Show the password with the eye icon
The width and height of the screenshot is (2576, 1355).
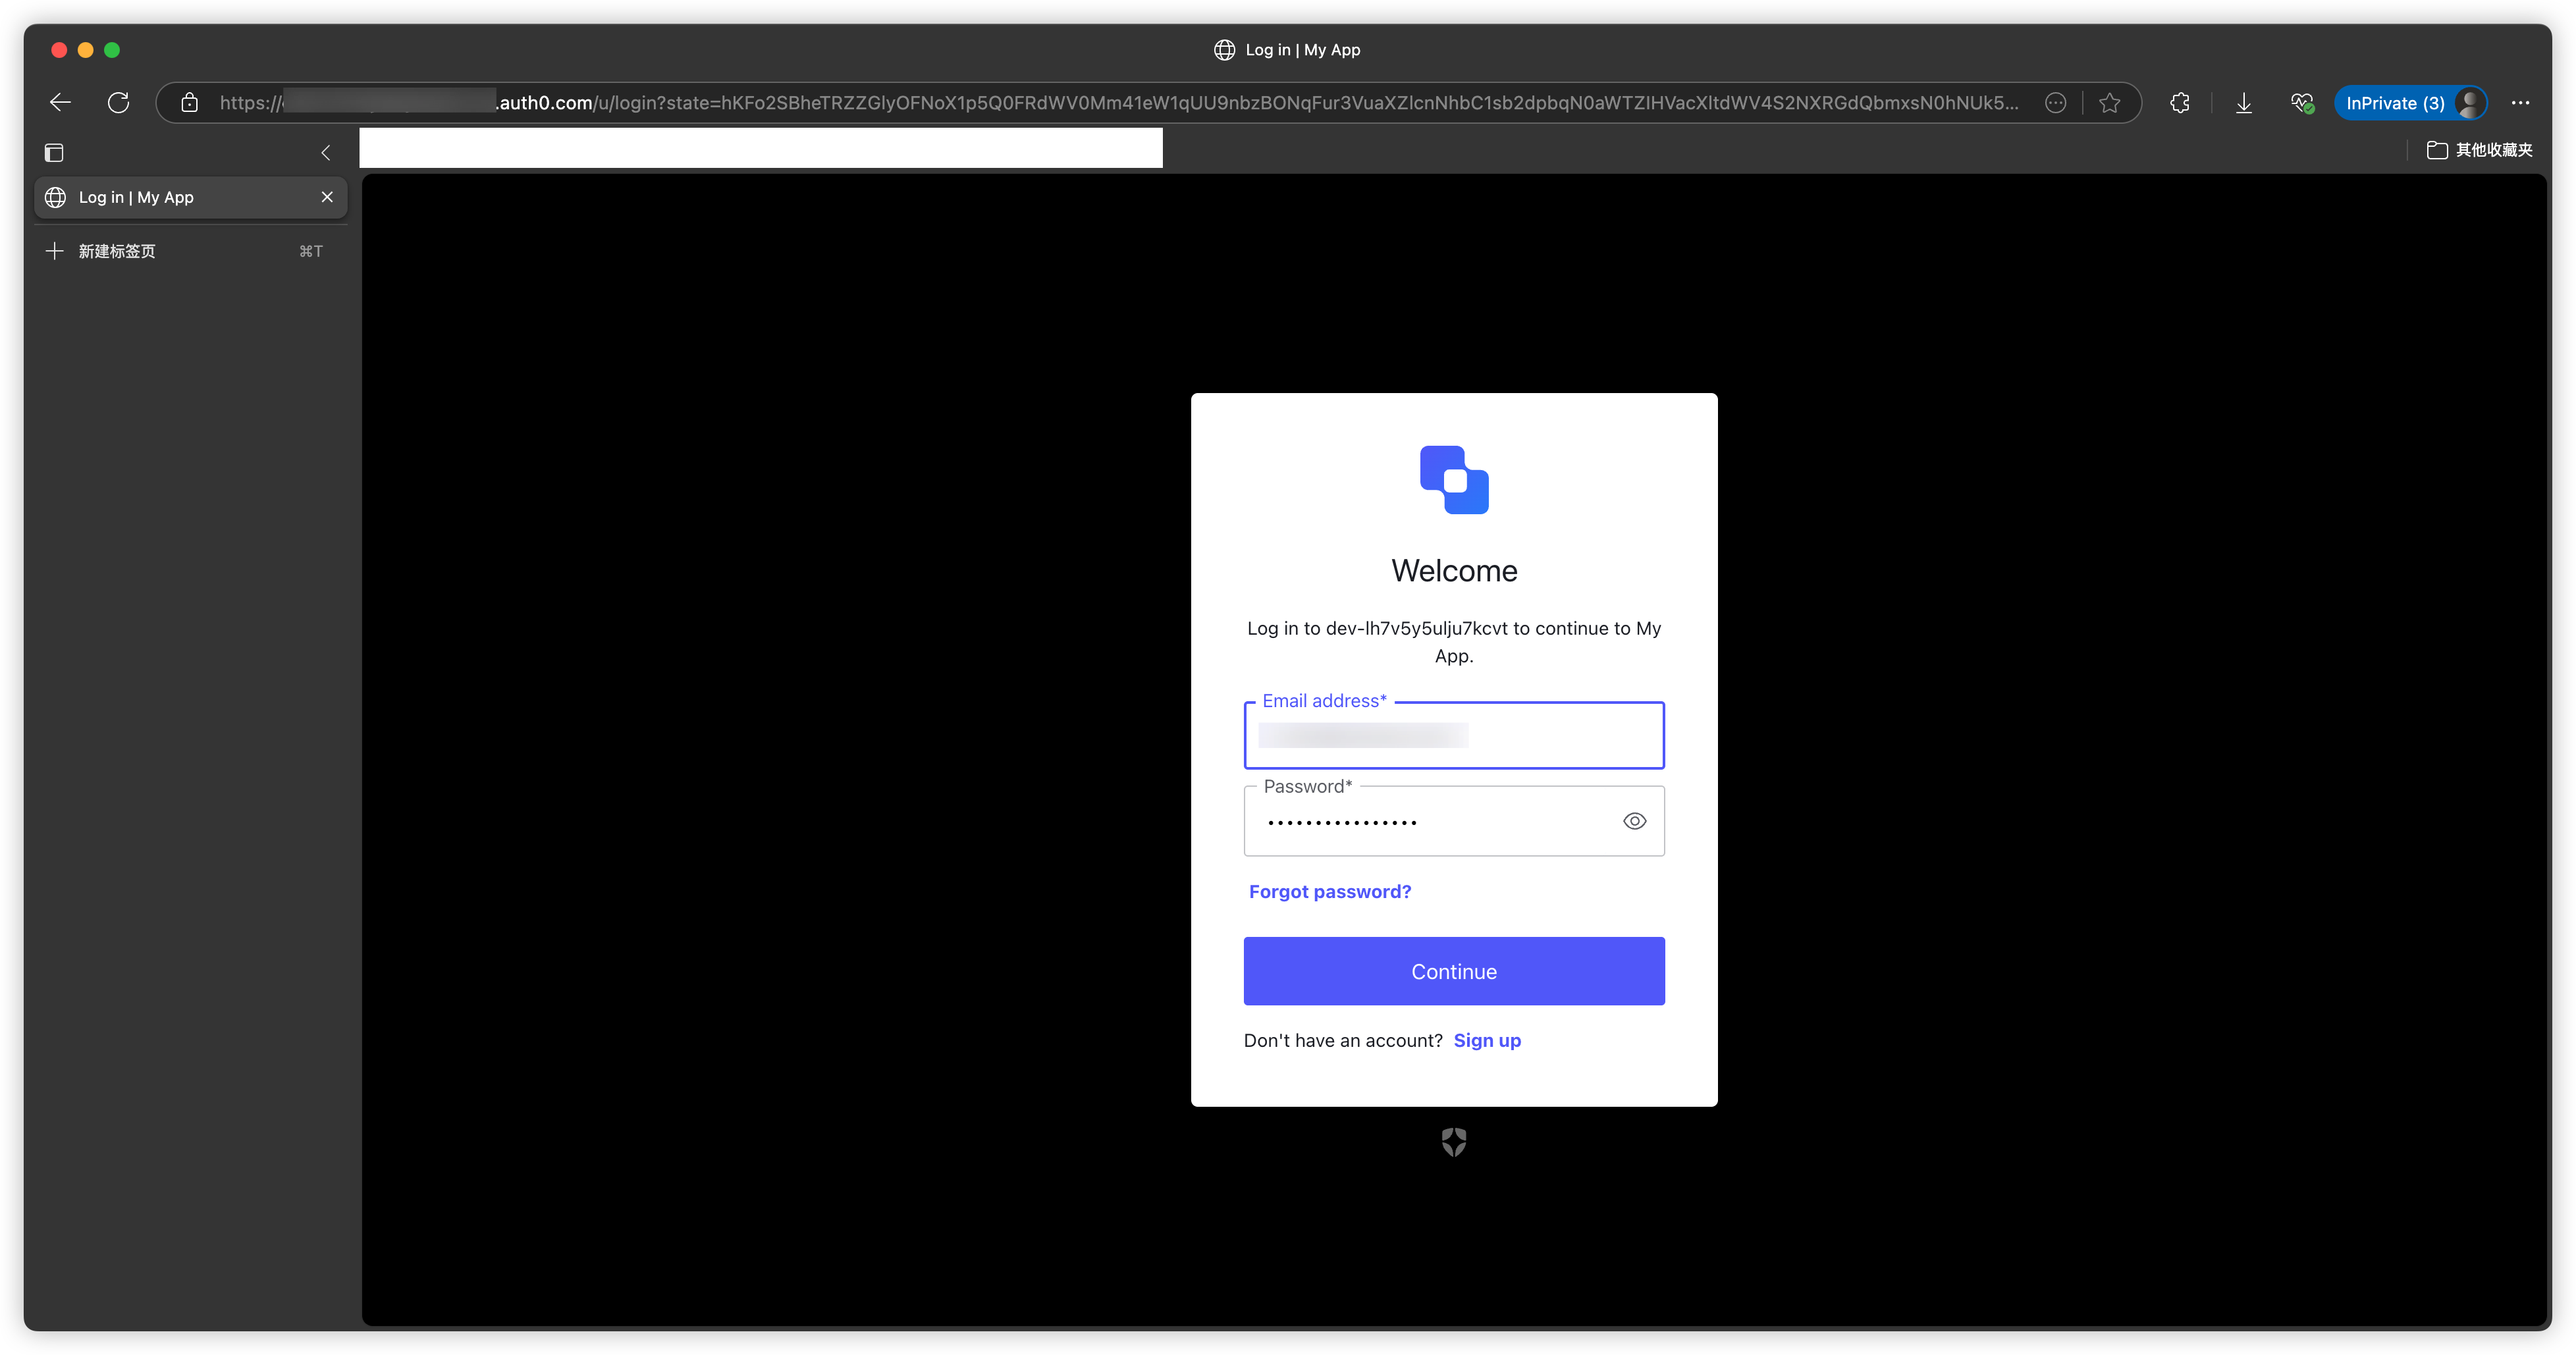pyautogui.click(x=1635, y=821)
